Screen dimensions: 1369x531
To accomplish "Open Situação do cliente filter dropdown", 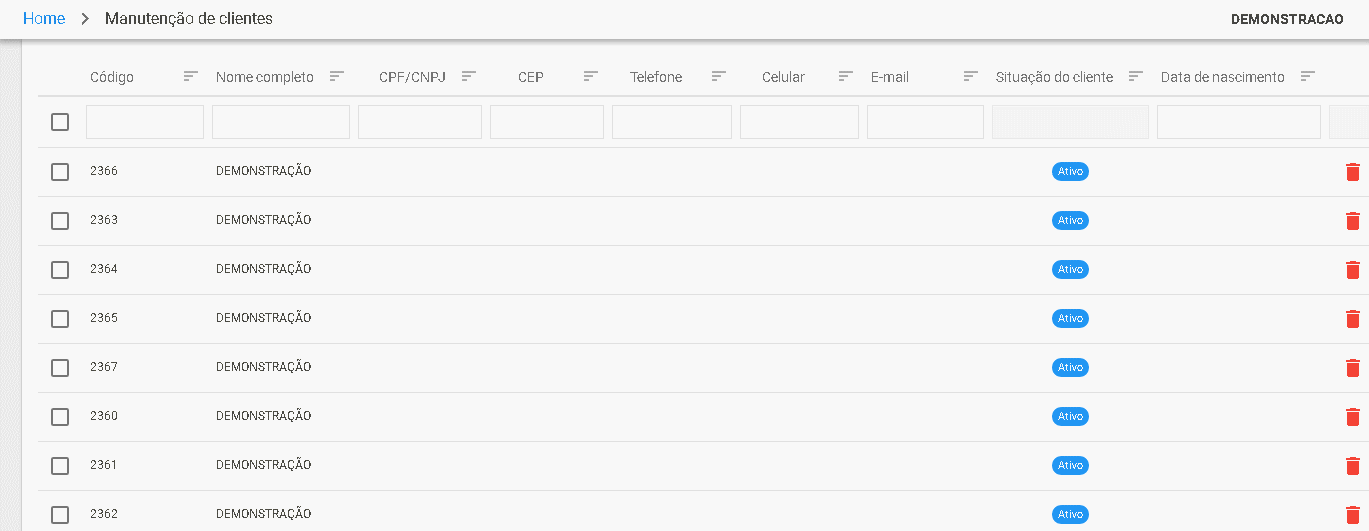I will (x=1070, y=122).
